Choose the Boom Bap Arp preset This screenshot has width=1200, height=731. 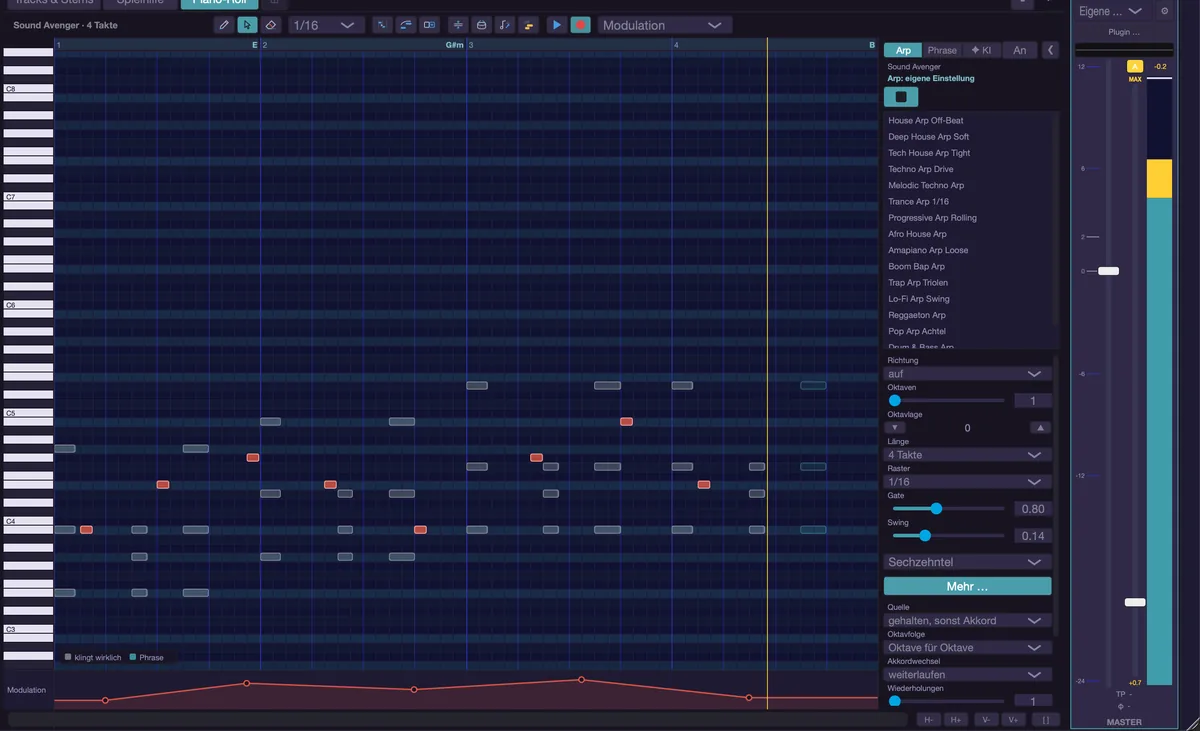pos(970,267)
